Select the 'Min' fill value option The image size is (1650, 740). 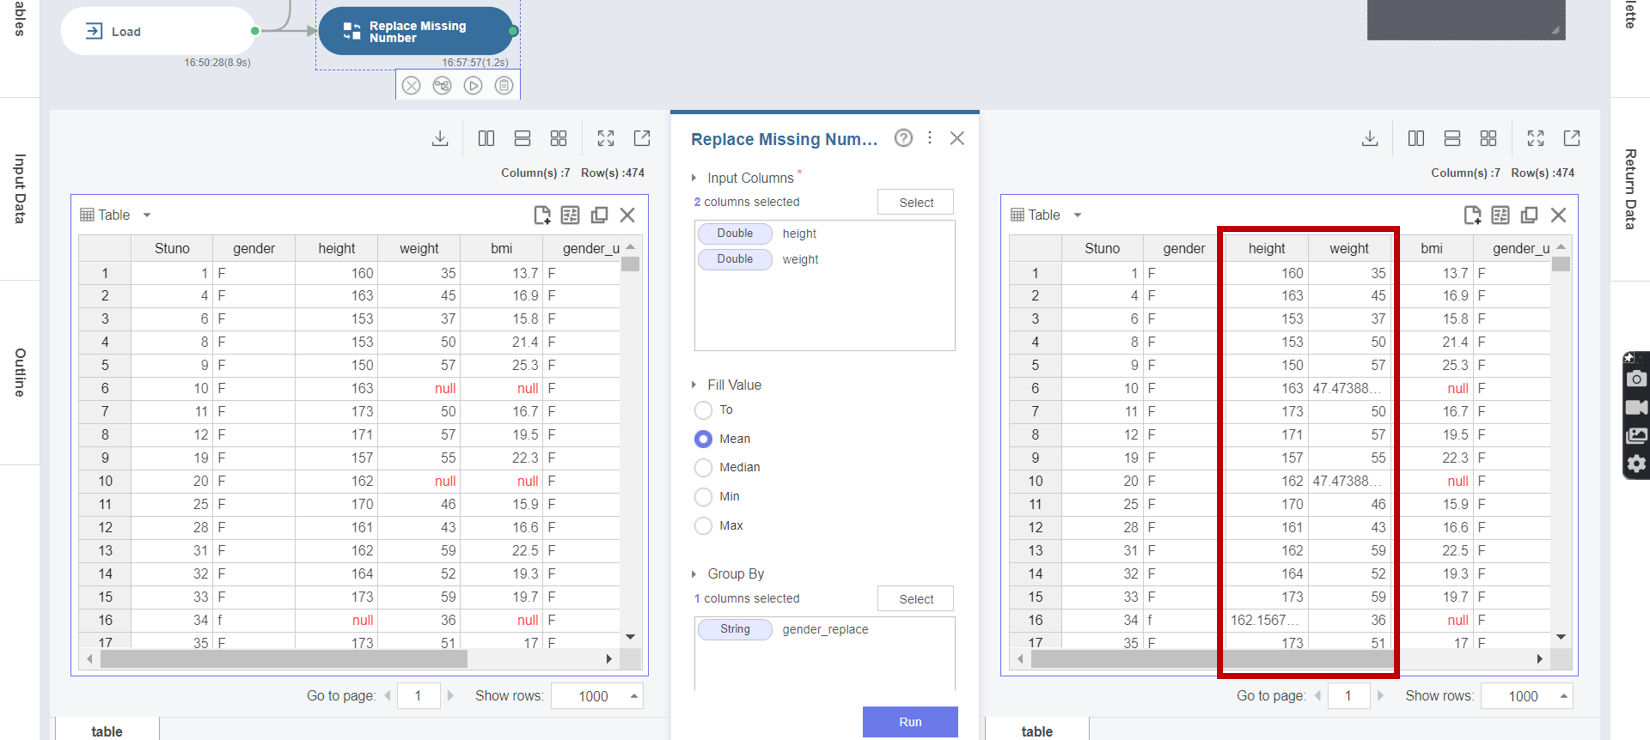703,497
